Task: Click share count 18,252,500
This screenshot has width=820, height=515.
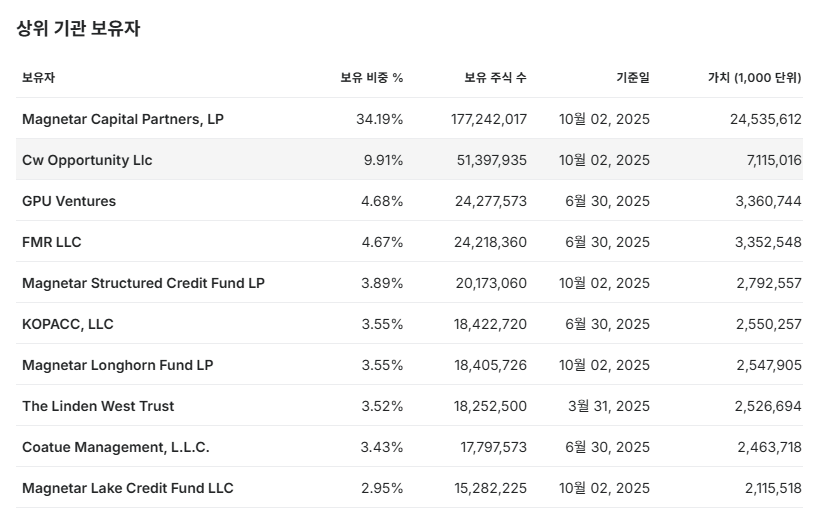Action: (x=490, y=406)
